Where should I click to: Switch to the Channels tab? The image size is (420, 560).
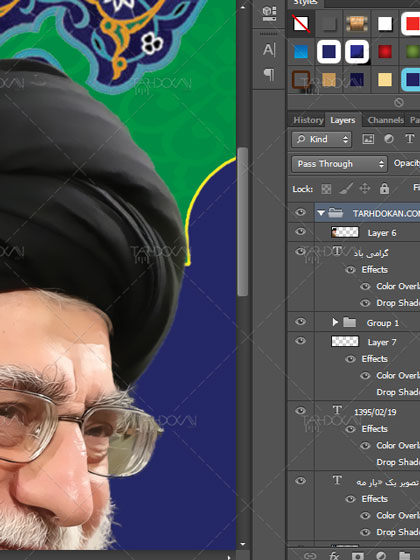[386, 120]
